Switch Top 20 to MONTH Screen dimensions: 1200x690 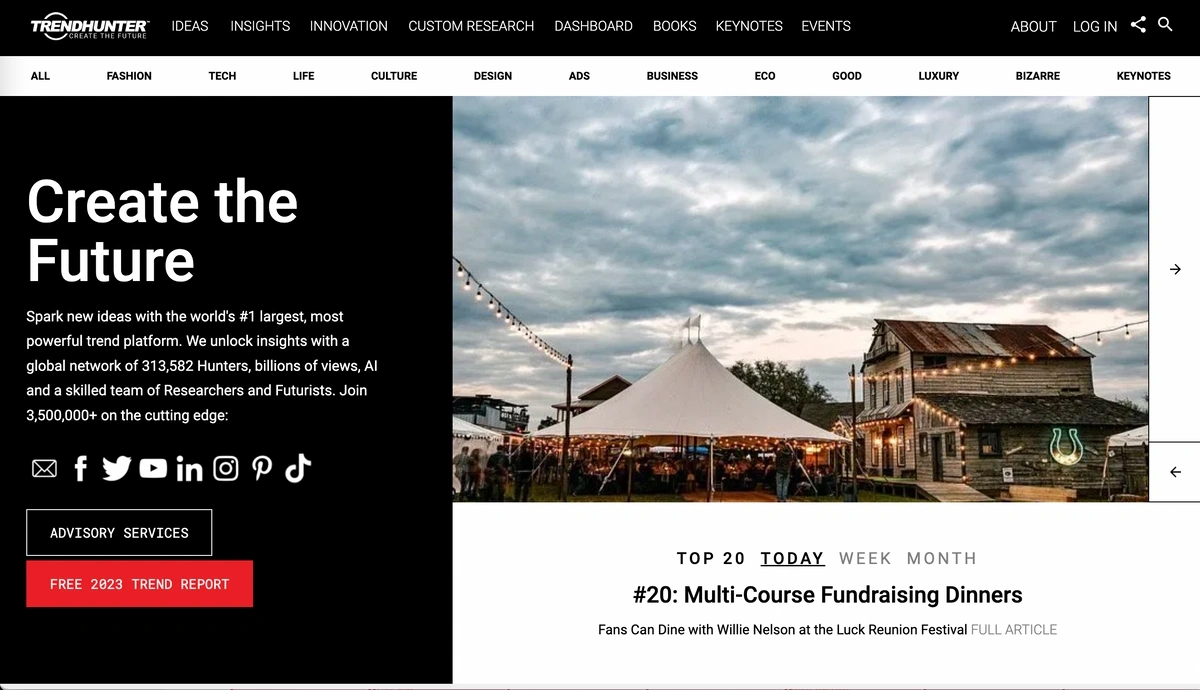(942, 558)
